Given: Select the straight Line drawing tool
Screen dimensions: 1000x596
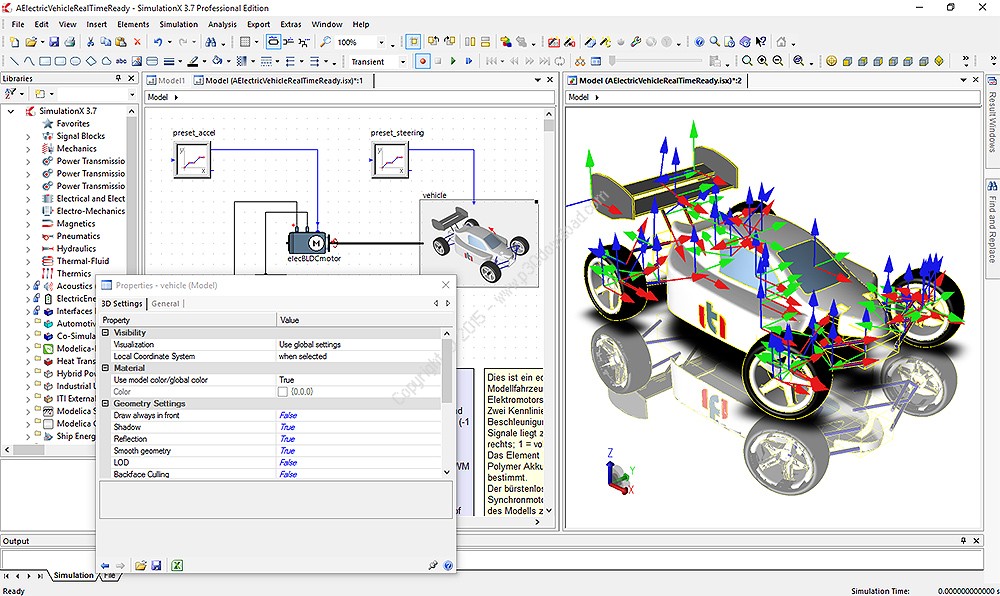Looking at the screenshot, I should click(14, 61).
